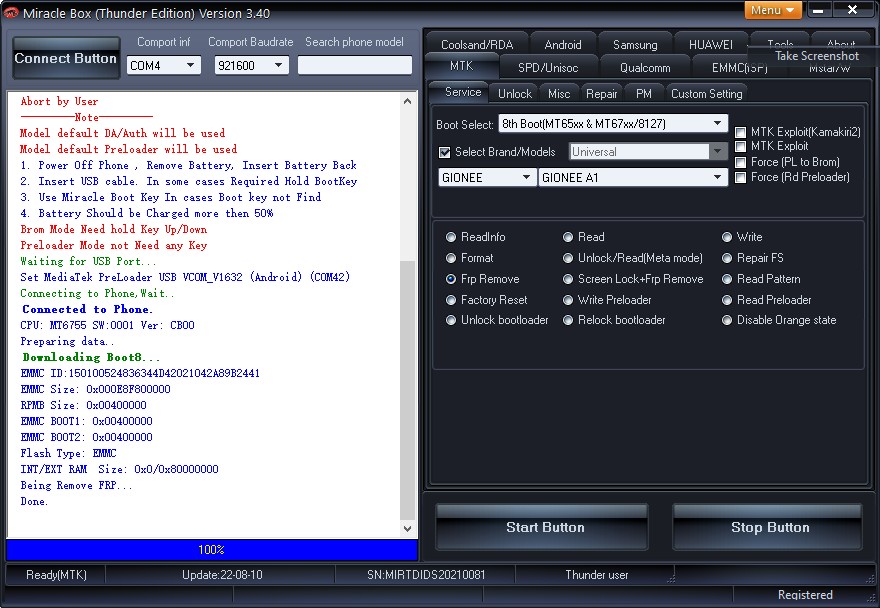Click the Miracle Box app logo icon
This screenshot has width=880, height=608.
tap(11, 12)
